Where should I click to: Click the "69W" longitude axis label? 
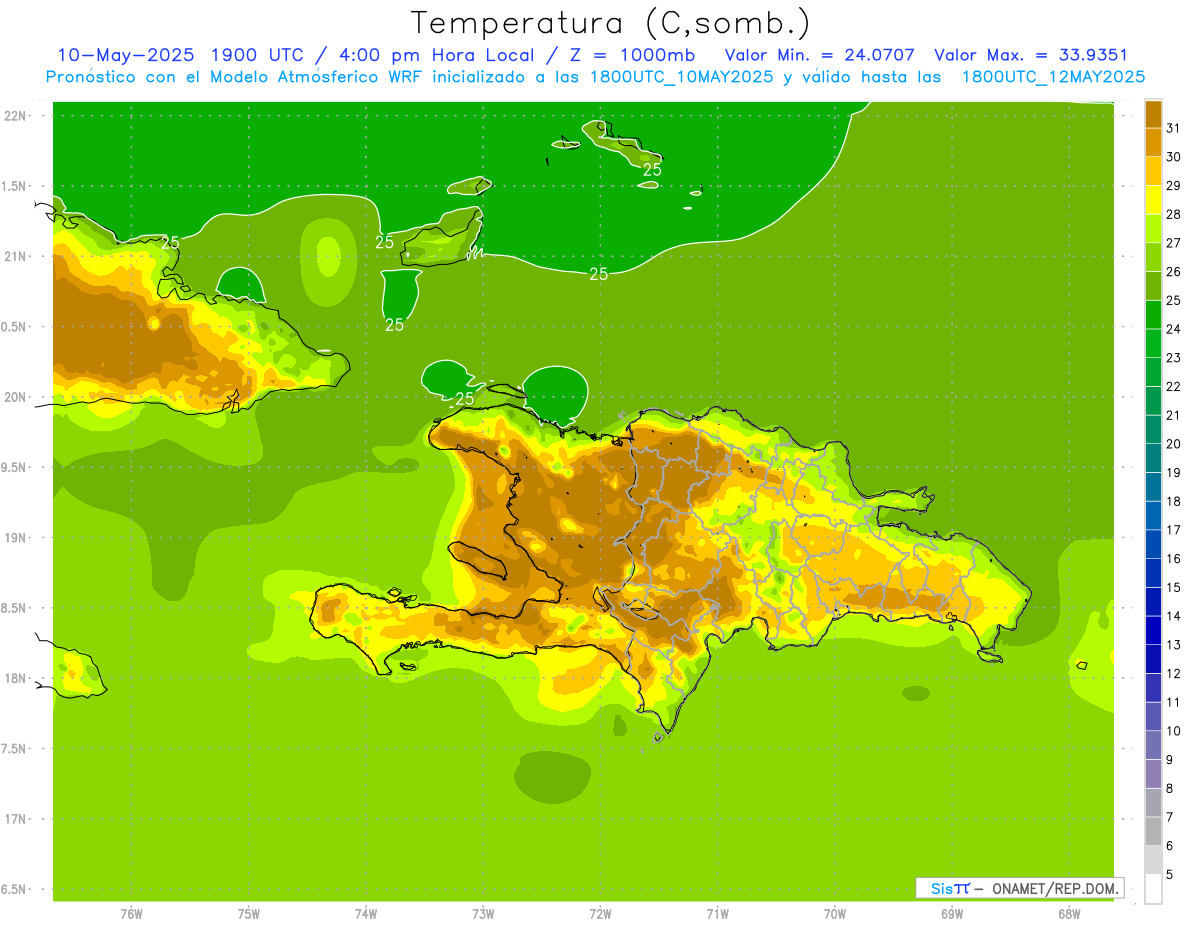[x=952, y=914]
